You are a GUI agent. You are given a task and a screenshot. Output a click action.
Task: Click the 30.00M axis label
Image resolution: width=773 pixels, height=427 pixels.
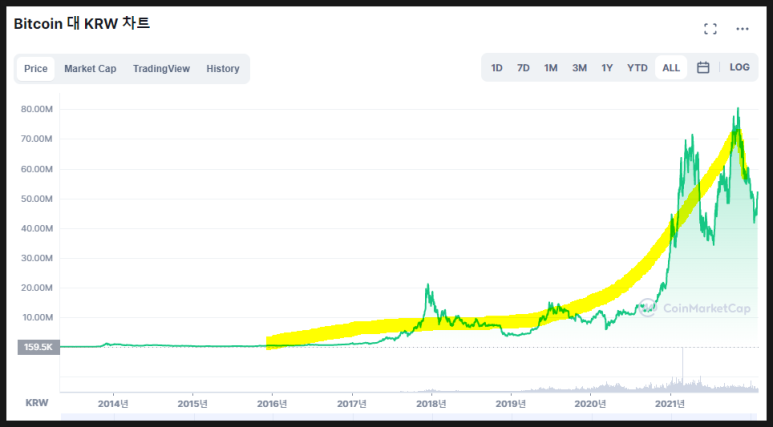pyautogui.click(x=36, y=258)
